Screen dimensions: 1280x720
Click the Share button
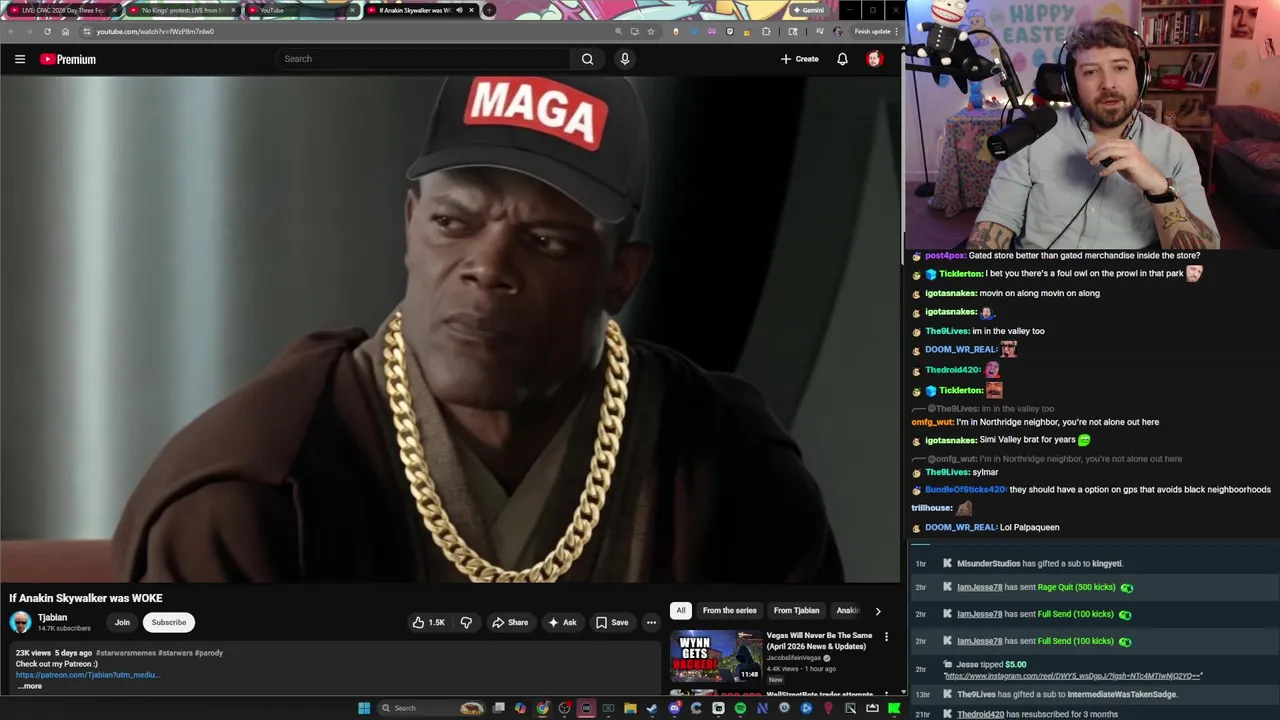click(x=509, y=622)
